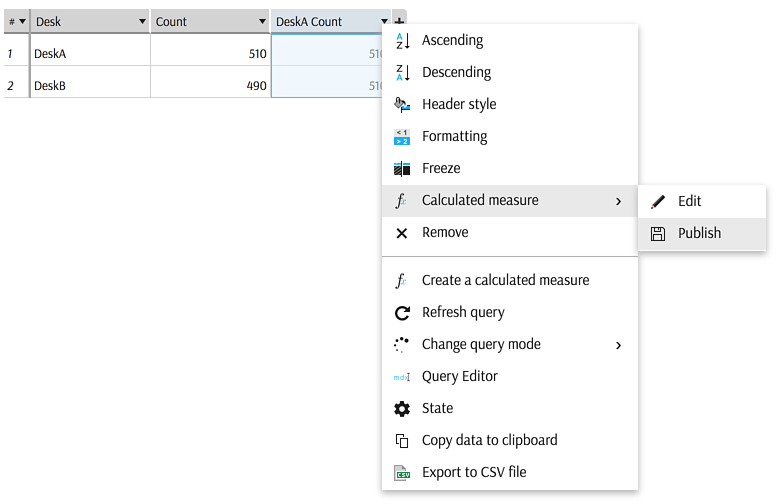Click the State gear icon
The image size is (778, 504).
coord(402,409)
